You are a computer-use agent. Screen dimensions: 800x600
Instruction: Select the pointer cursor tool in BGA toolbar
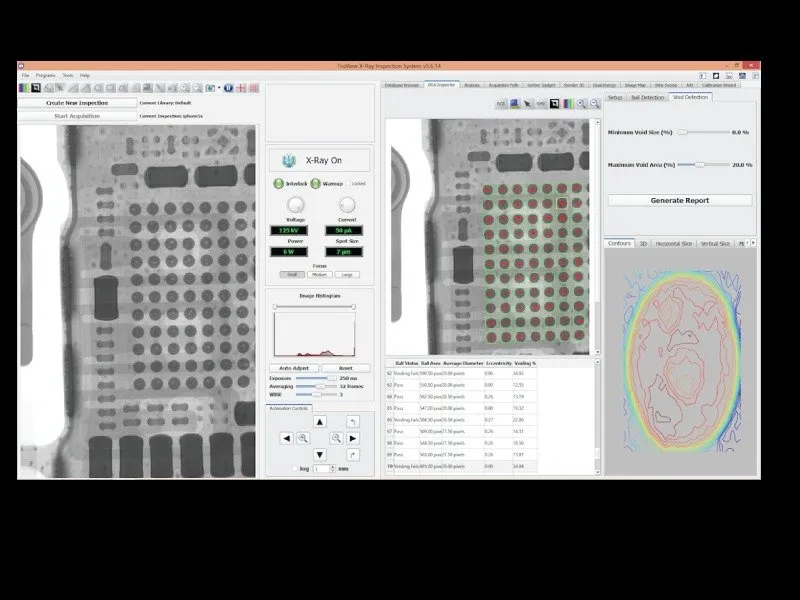tap(527, 103)
